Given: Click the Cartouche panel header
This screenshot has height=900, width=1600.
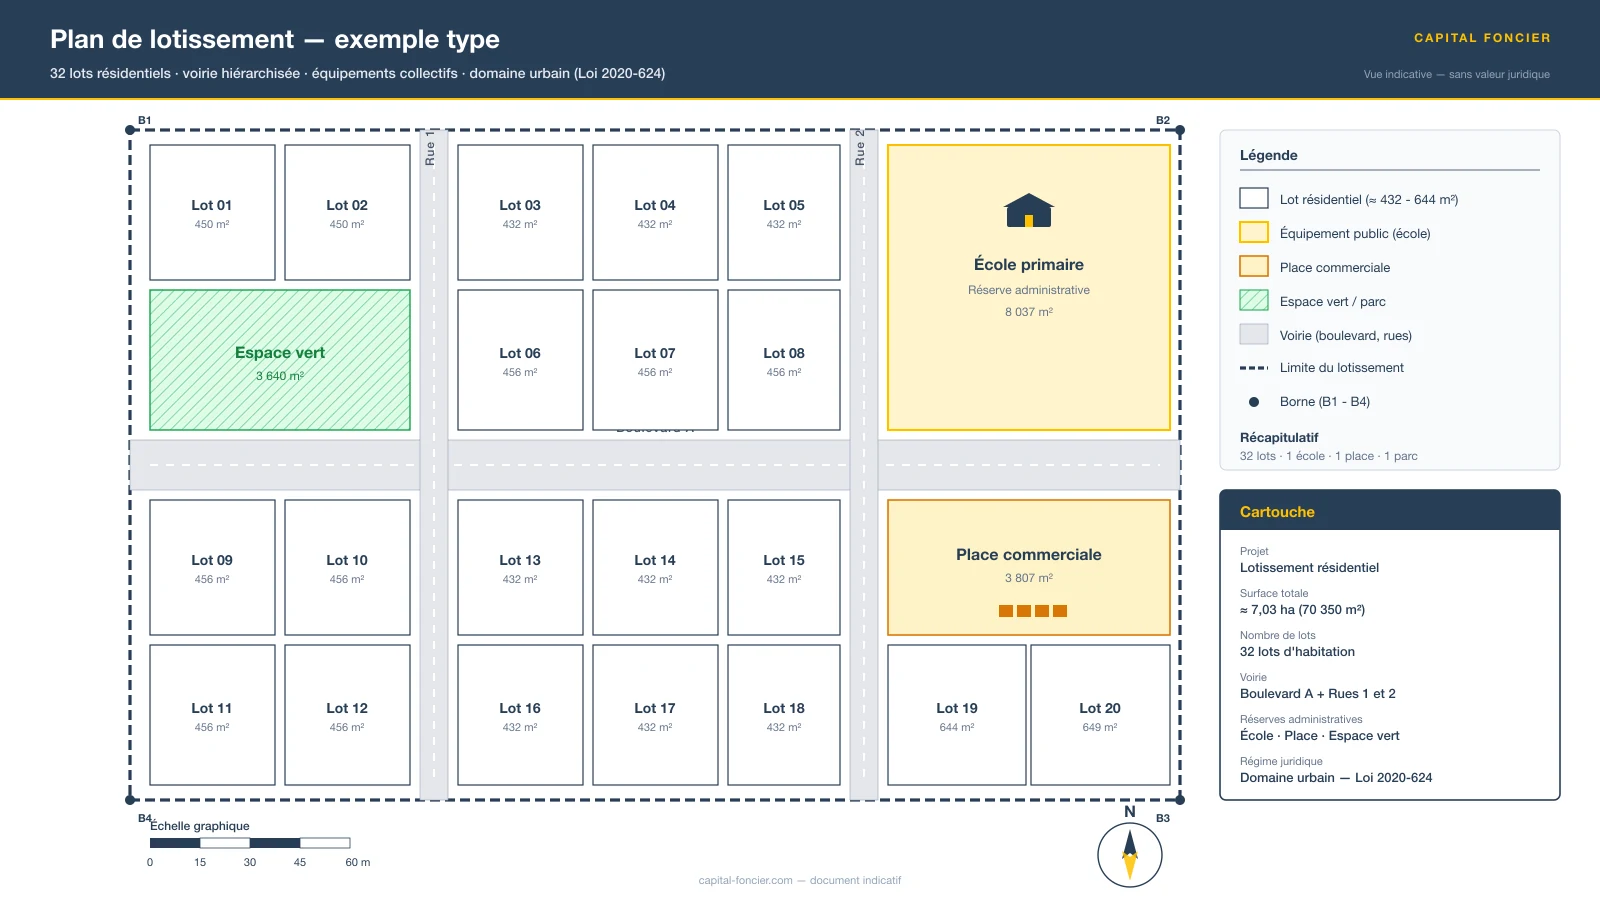Looking at the screenshot, I should 1389,511.
